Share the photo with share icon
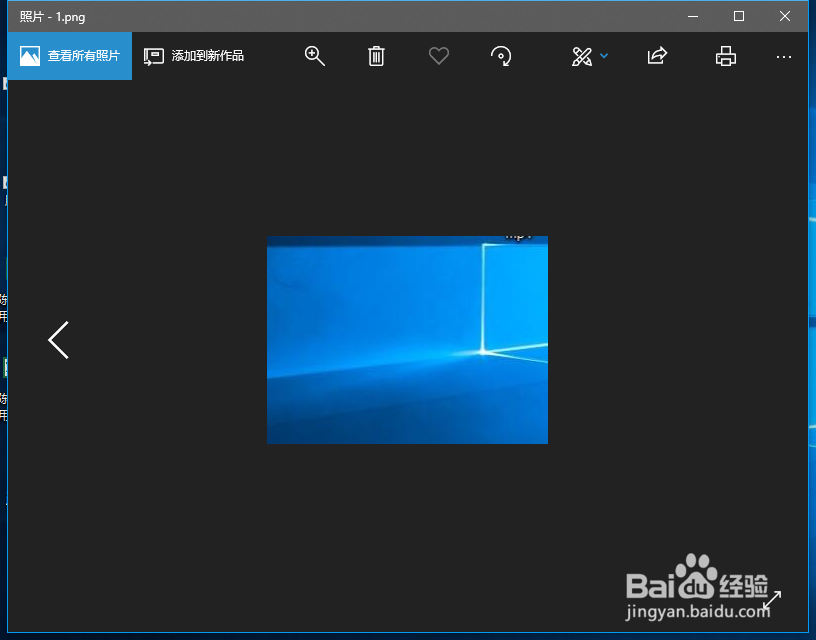This screenshot has height=640, width=816. point(657,56)
